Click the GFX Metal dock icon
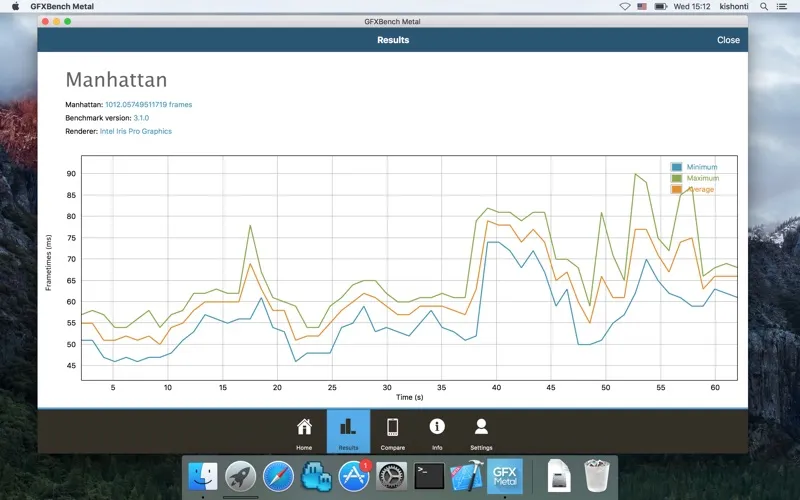Viewport: 800px width, 500px height. pos(504,476)
